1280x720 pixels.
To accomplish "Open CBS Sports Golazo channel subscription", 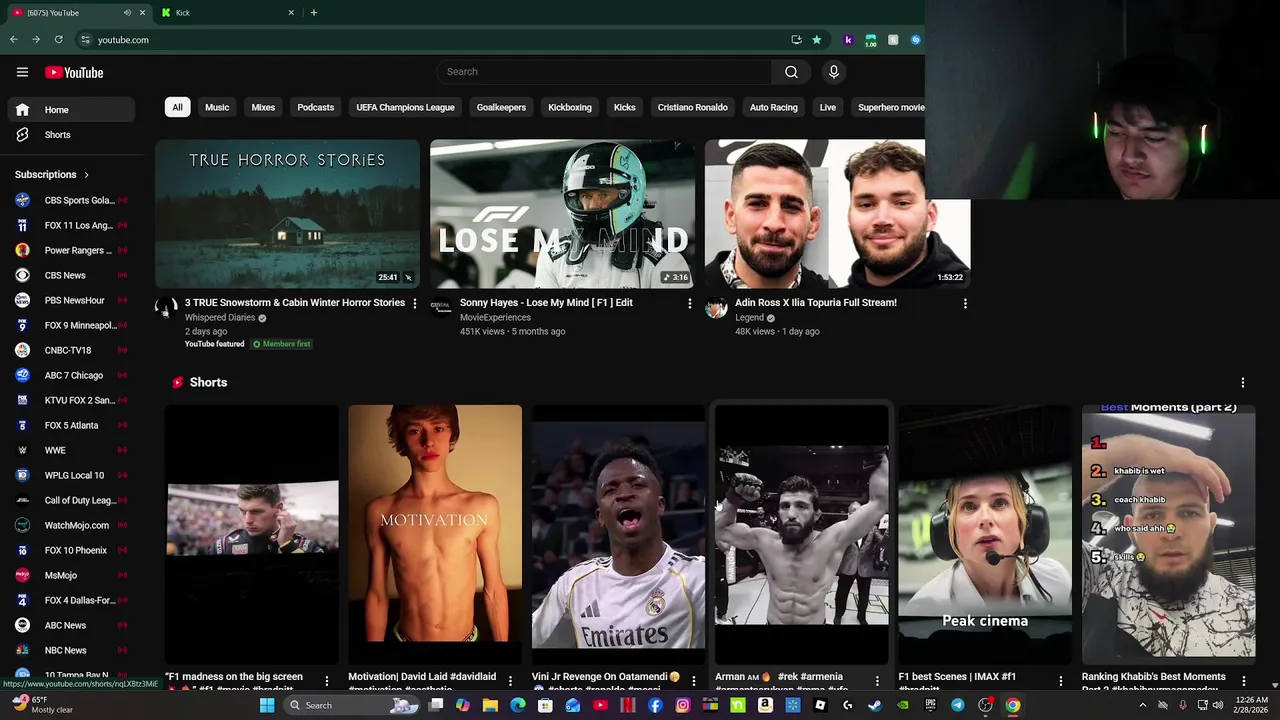I will point(70,200).
